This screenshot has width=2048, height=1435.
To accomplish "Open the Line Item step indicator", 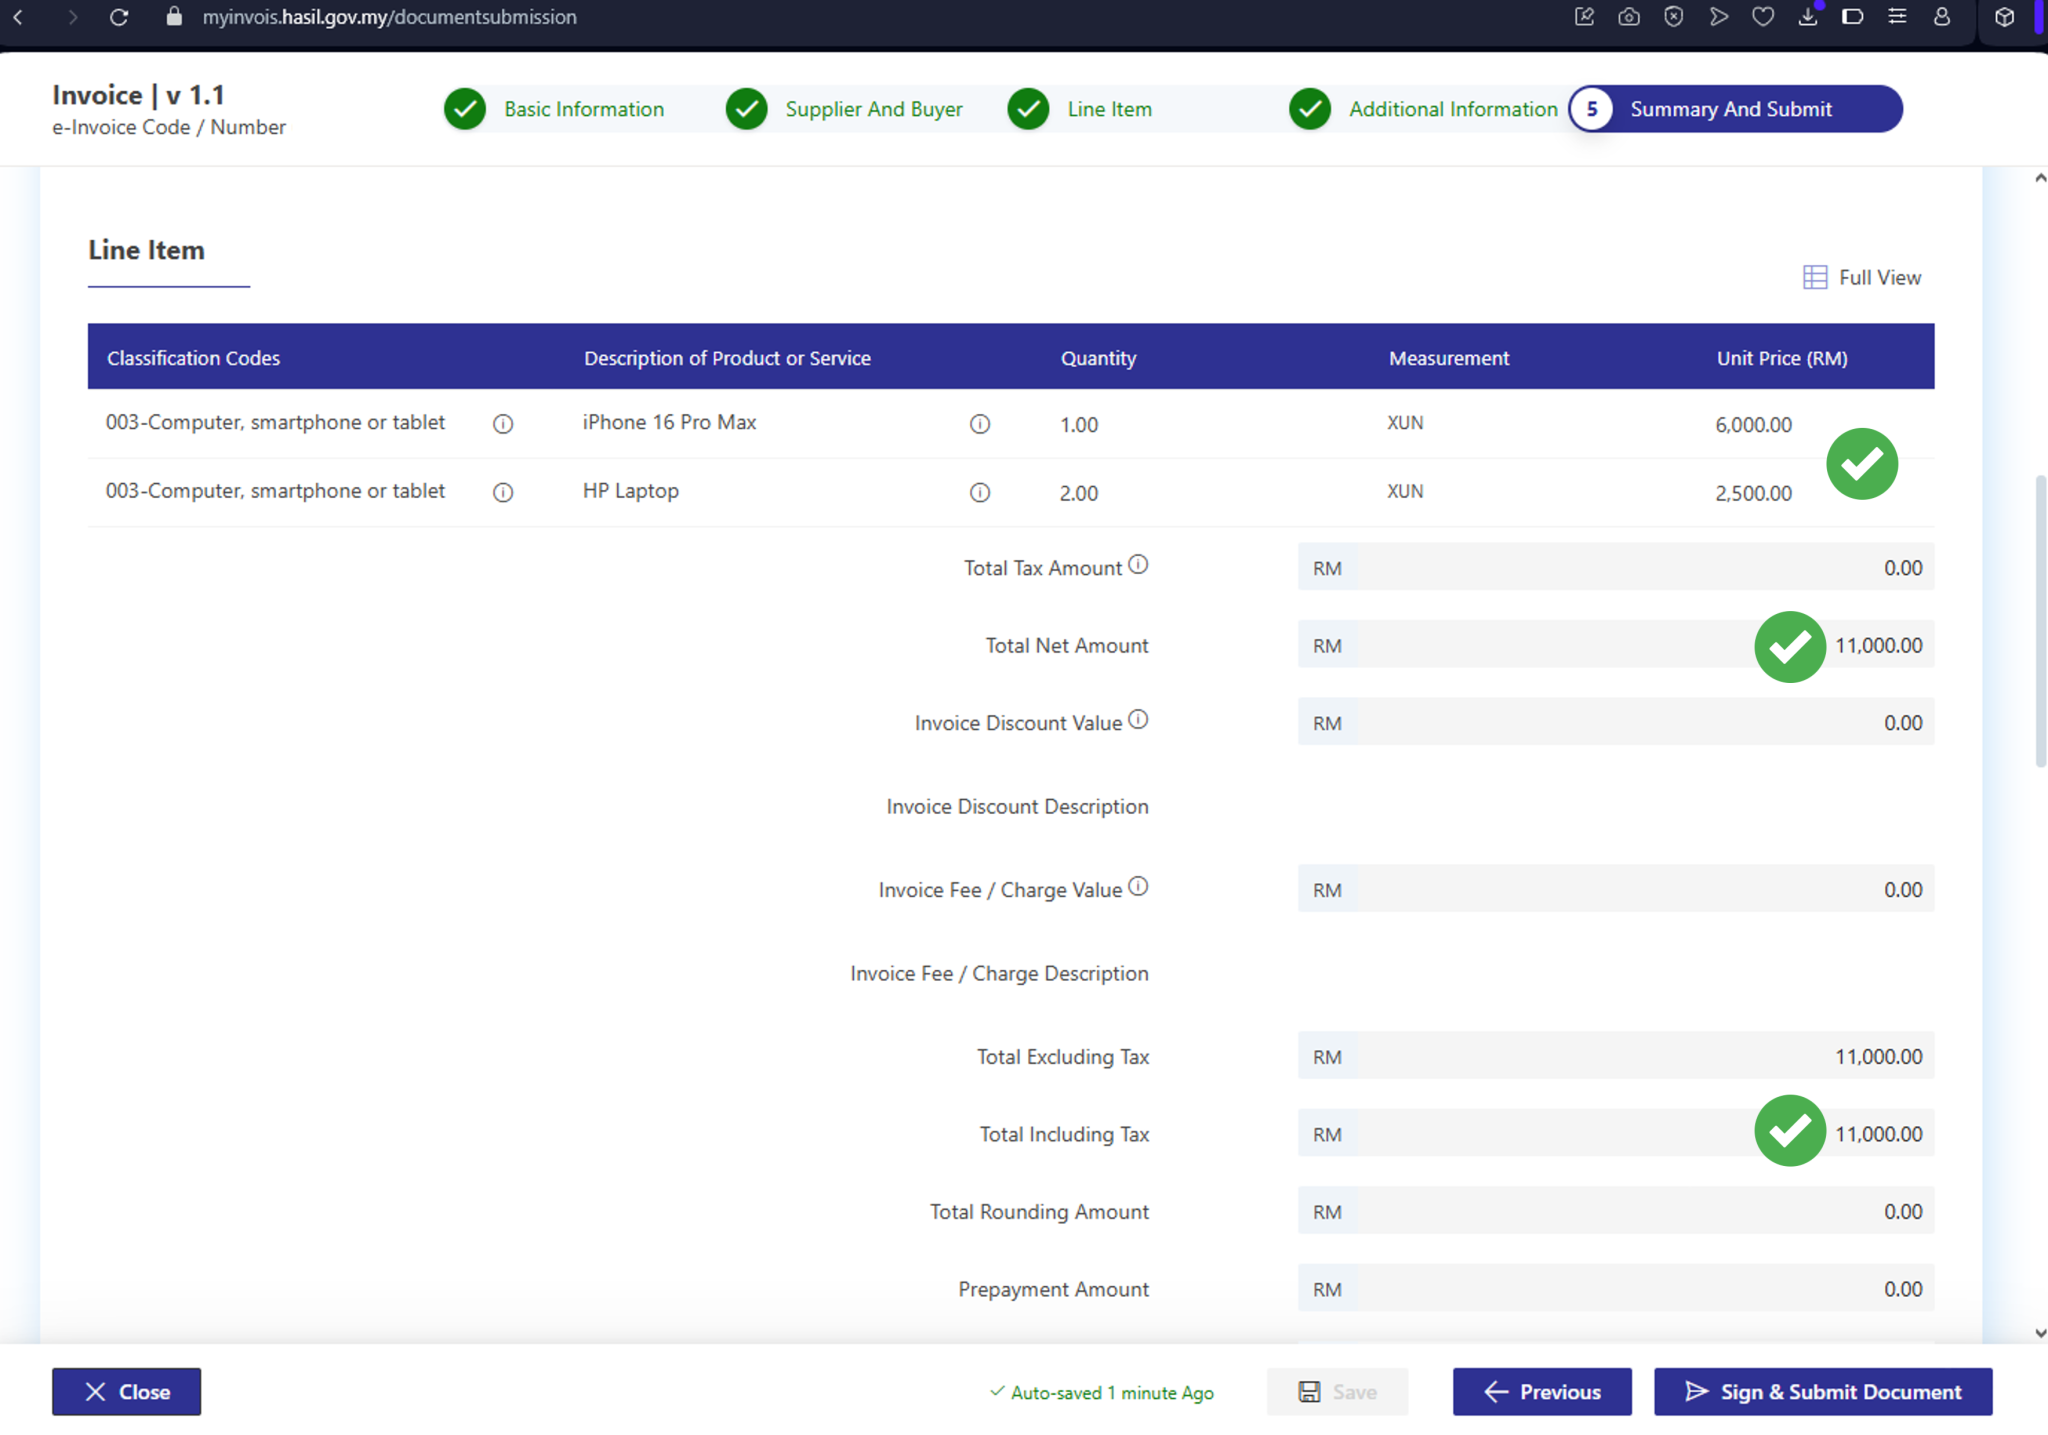I will 1110,109.
